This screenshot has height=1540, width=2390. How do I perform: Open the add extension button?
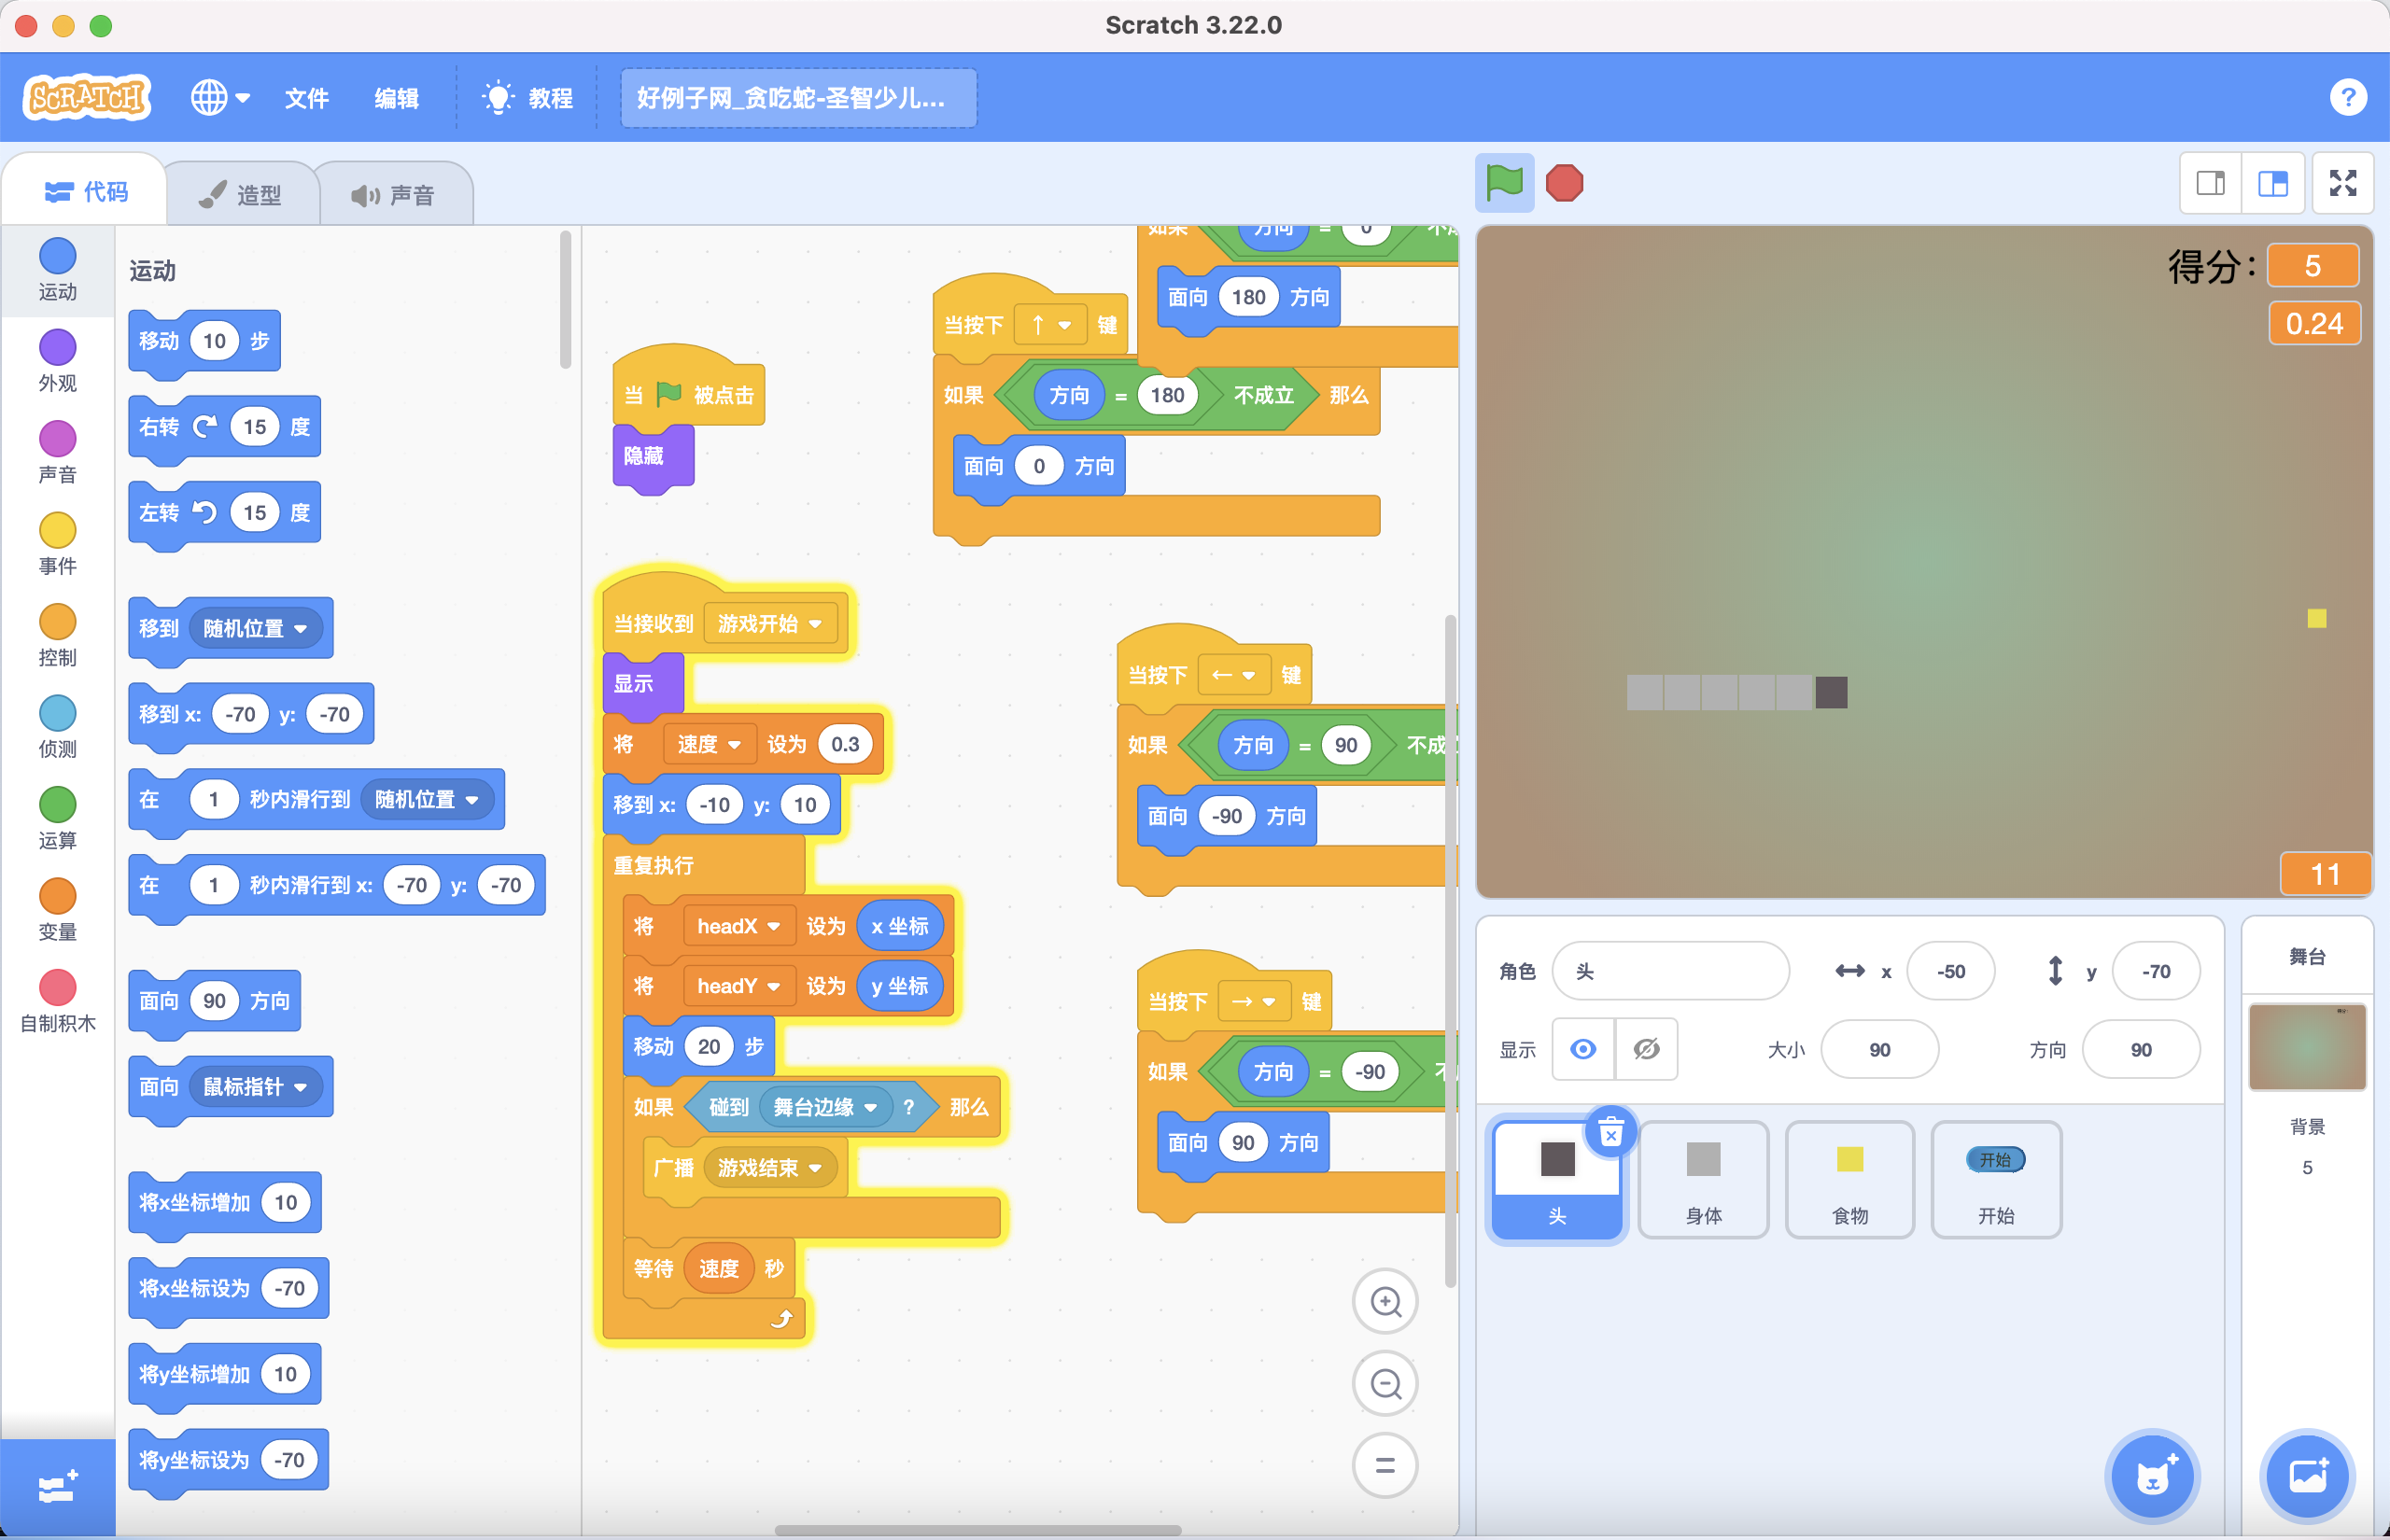57,1488
